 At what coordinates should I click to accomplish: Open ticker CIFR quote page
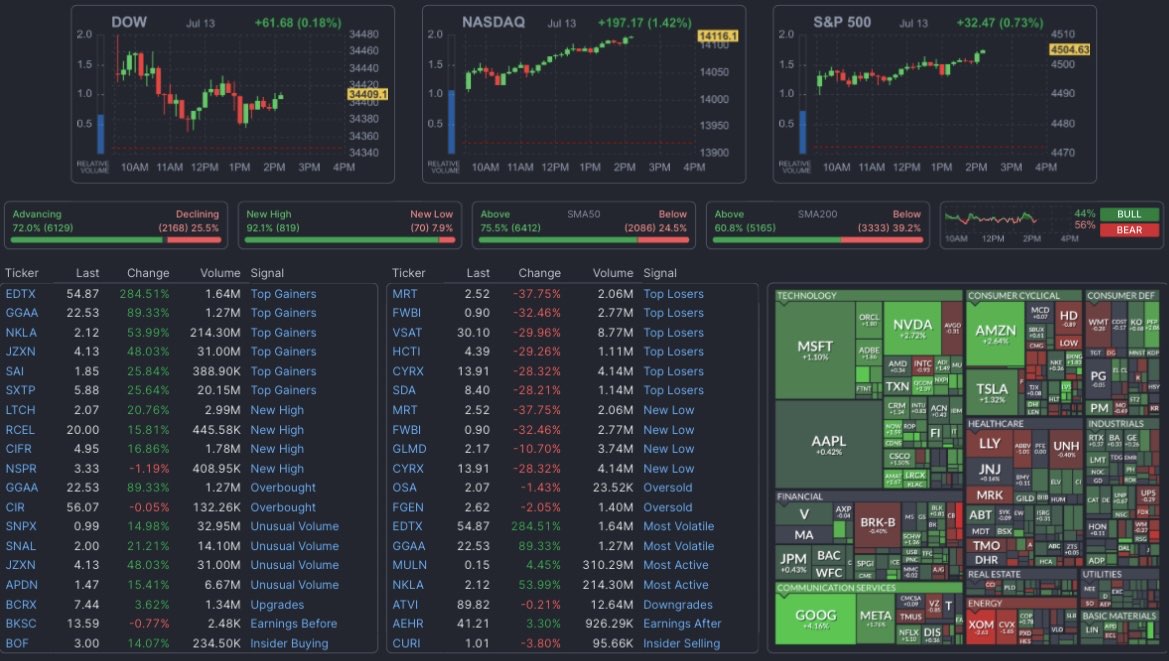19,449
